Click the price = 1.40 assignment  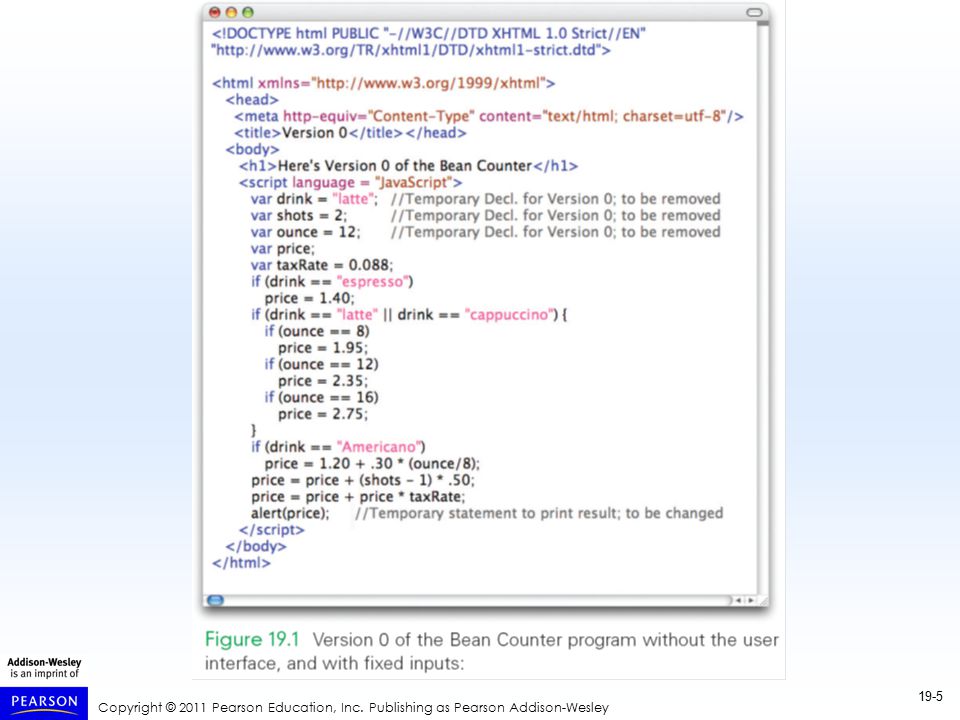[x=309, y=298]
